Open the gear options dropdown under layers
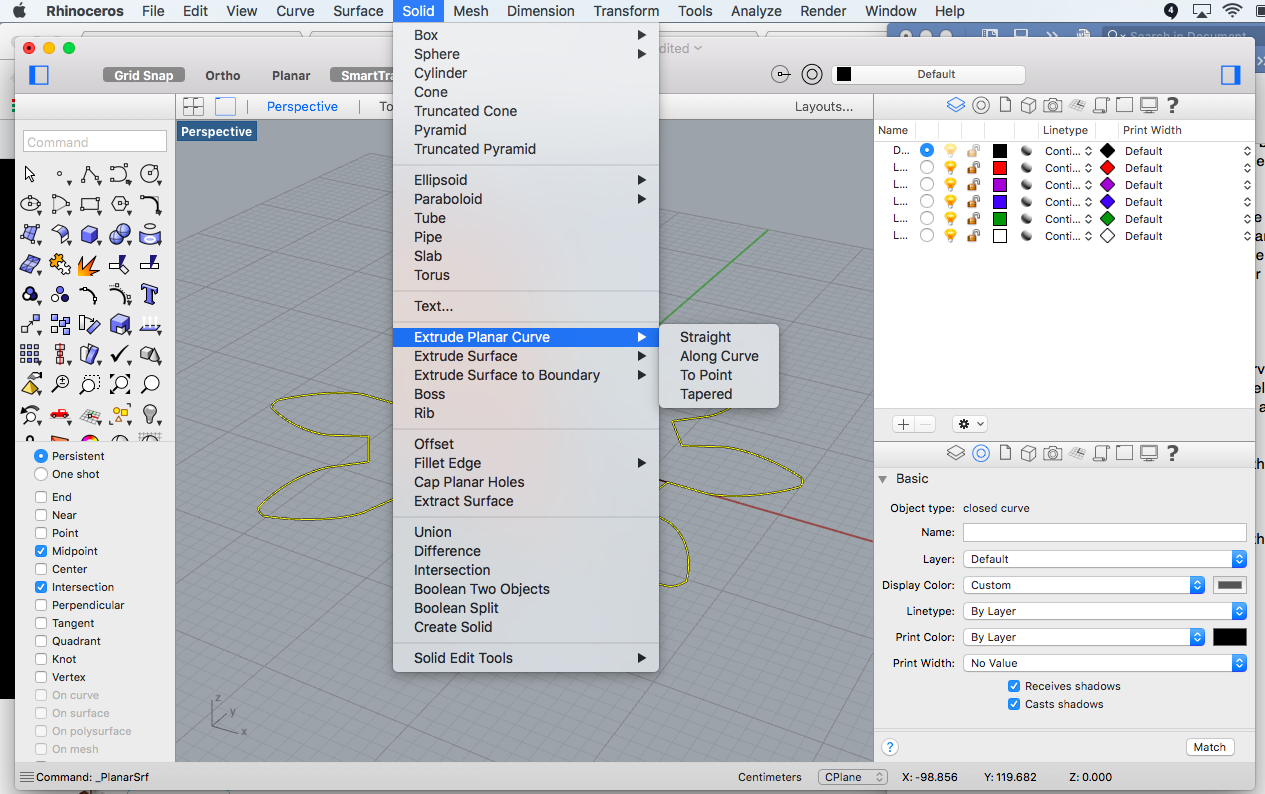 tap(970, 424)
